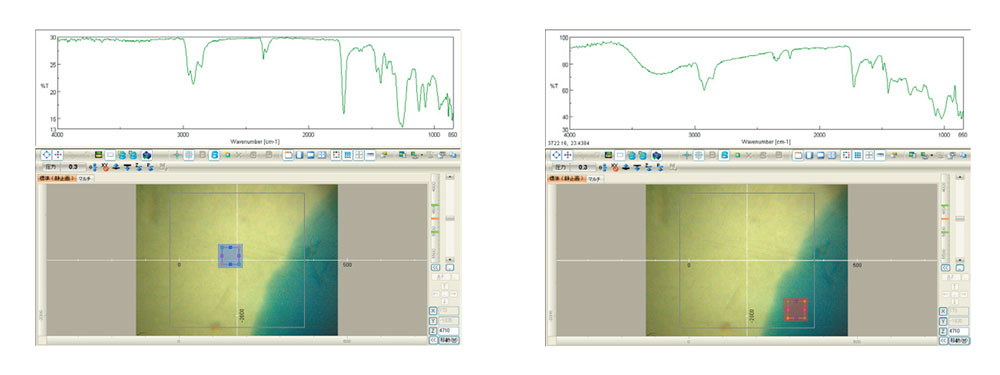
Task: Click the red crossed-out XY icon in left panel
Action: [x=106, y=167]
